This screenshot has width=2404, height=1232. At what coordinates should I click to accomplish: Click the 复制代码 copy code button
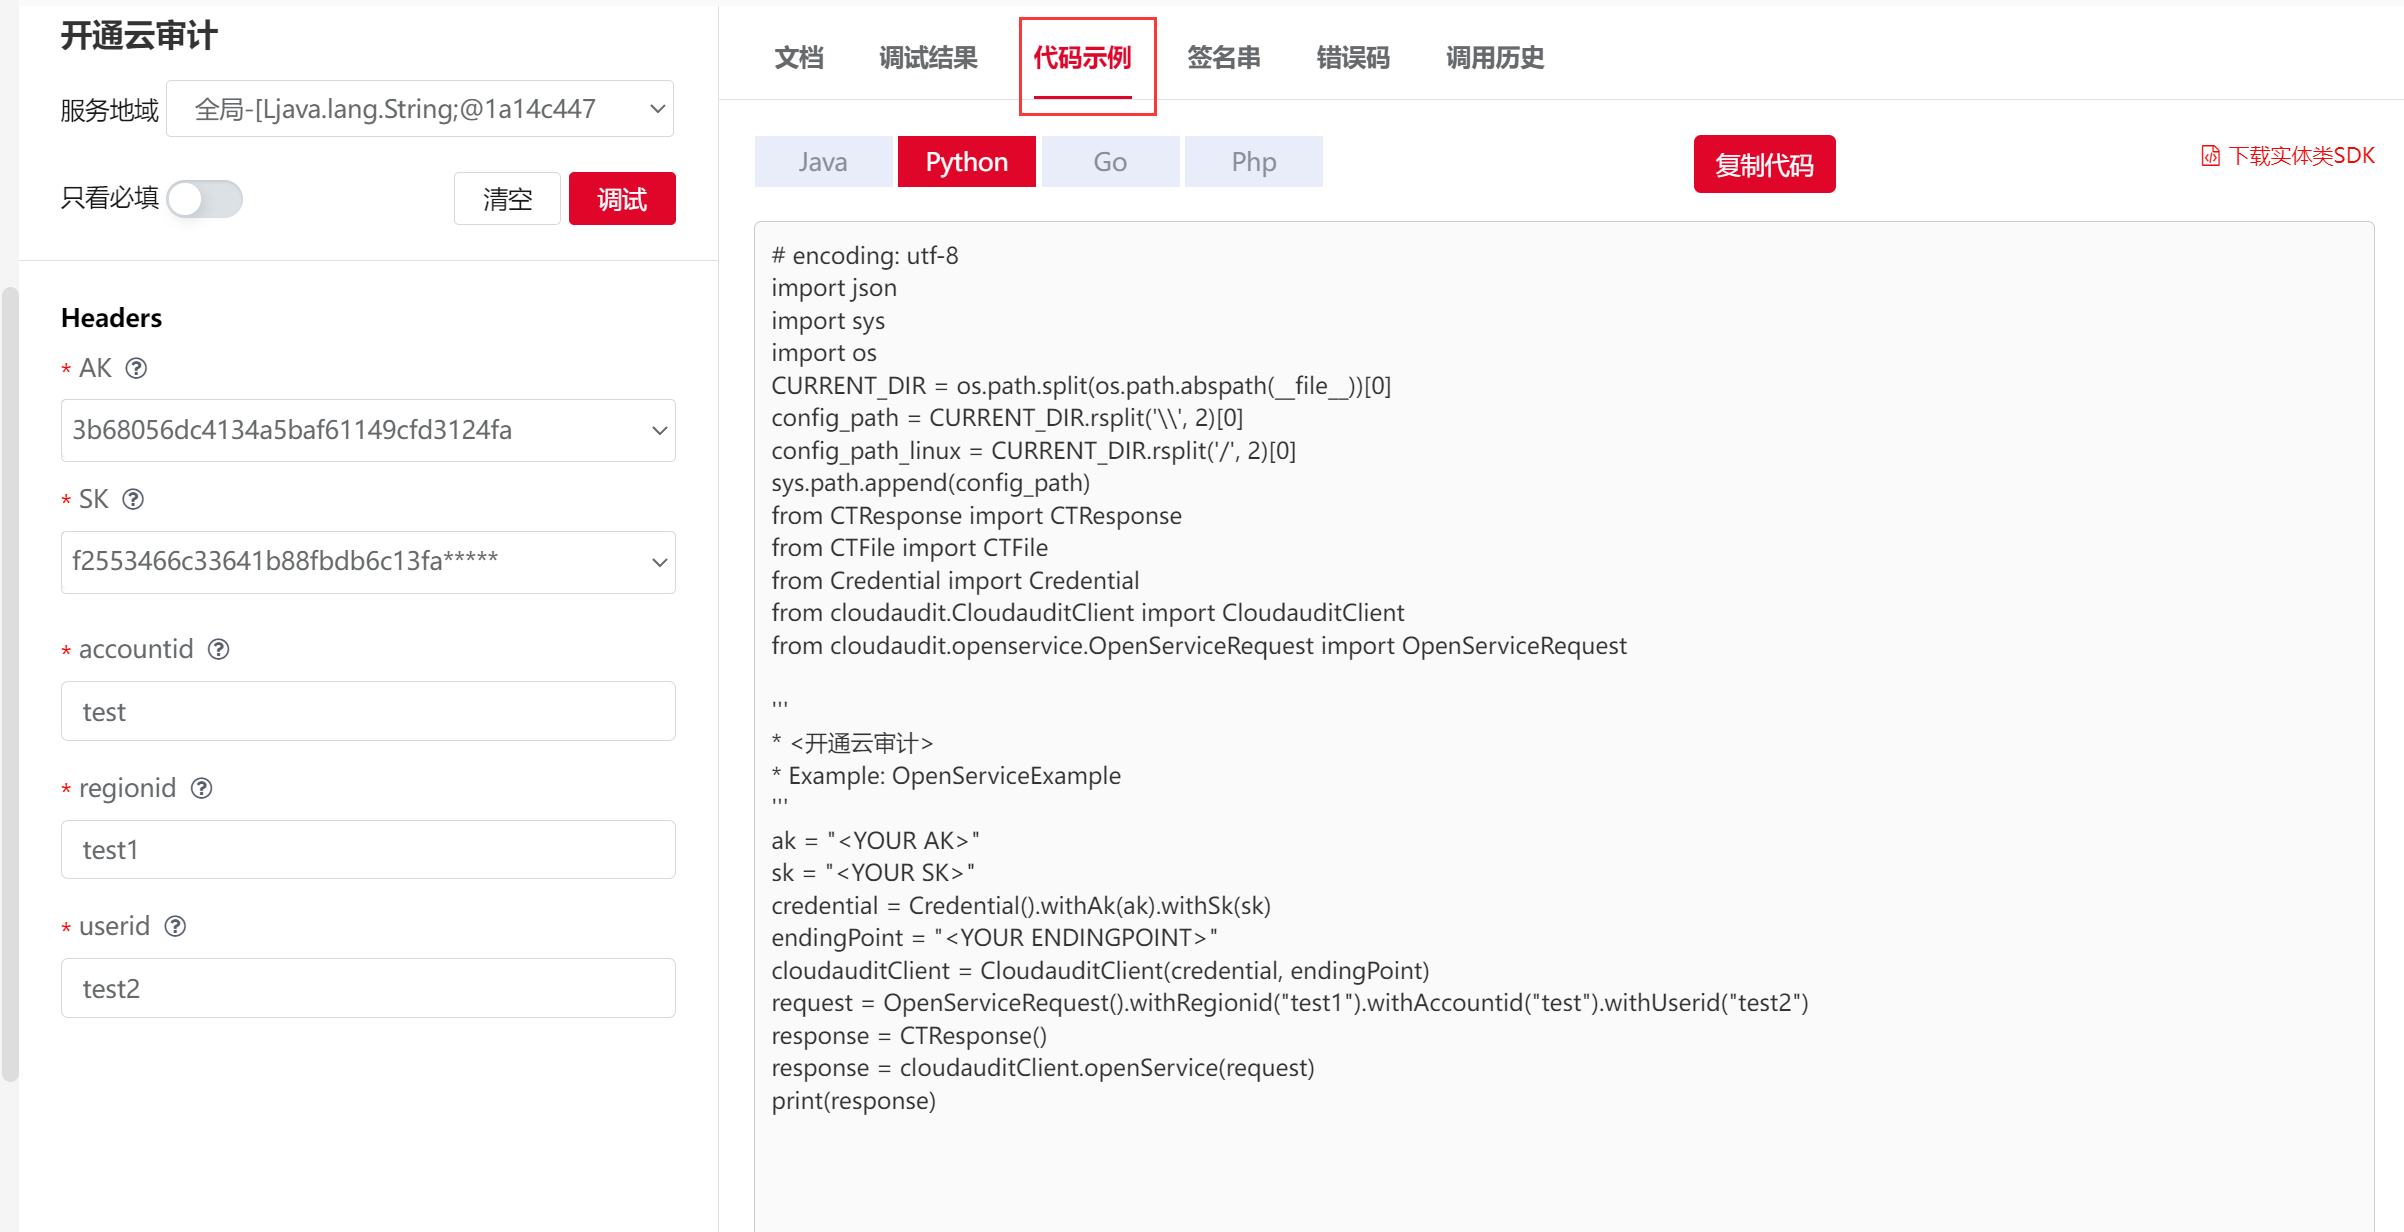[1764, 164]
